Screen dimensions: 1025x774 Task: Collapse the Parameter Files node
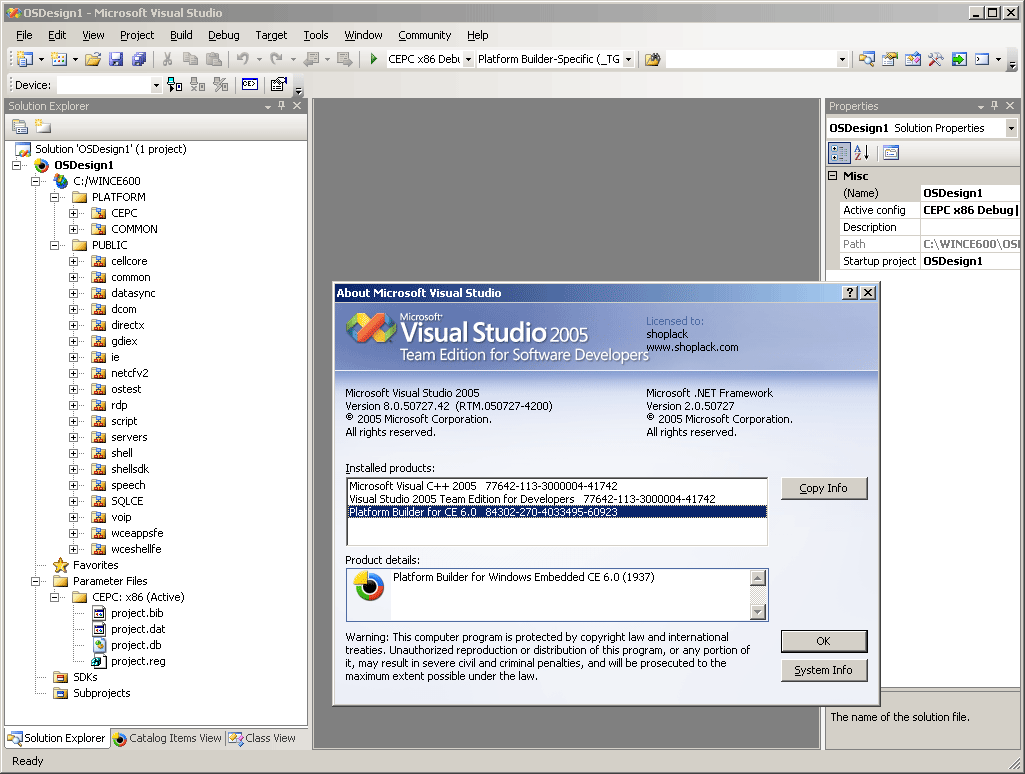click(36, 581)
